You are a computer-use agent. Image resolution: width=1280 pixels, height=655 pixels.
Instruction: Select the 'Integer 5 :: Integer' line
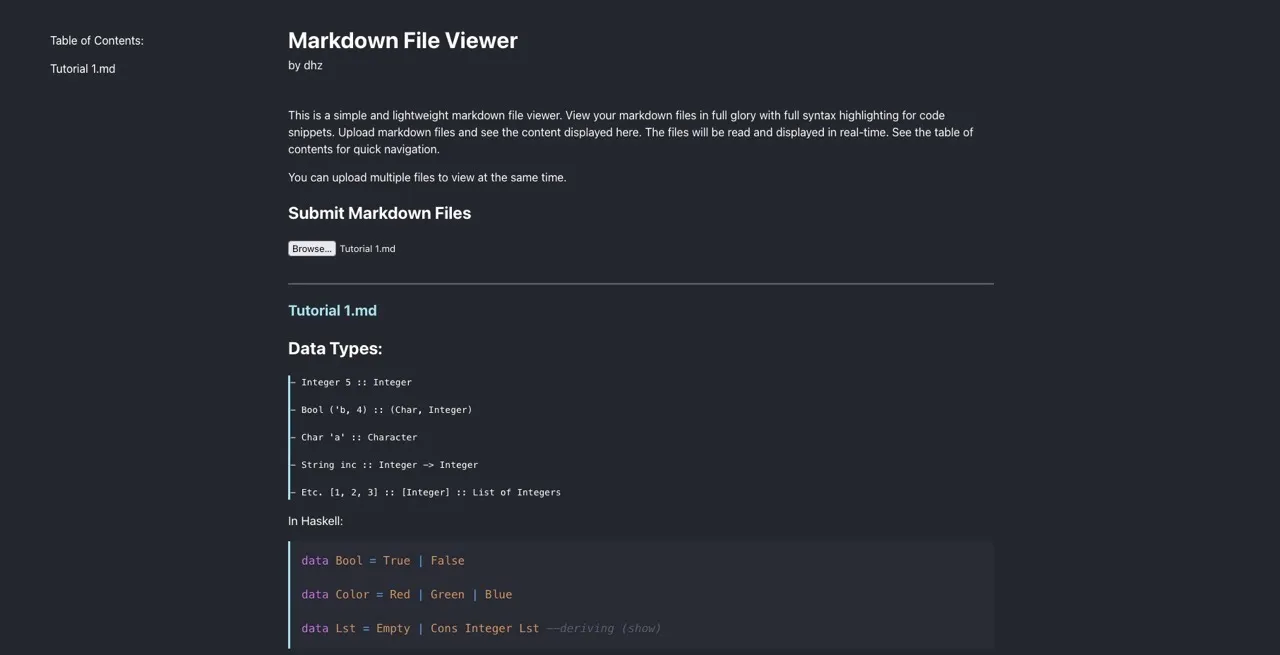tap(356, 382)
